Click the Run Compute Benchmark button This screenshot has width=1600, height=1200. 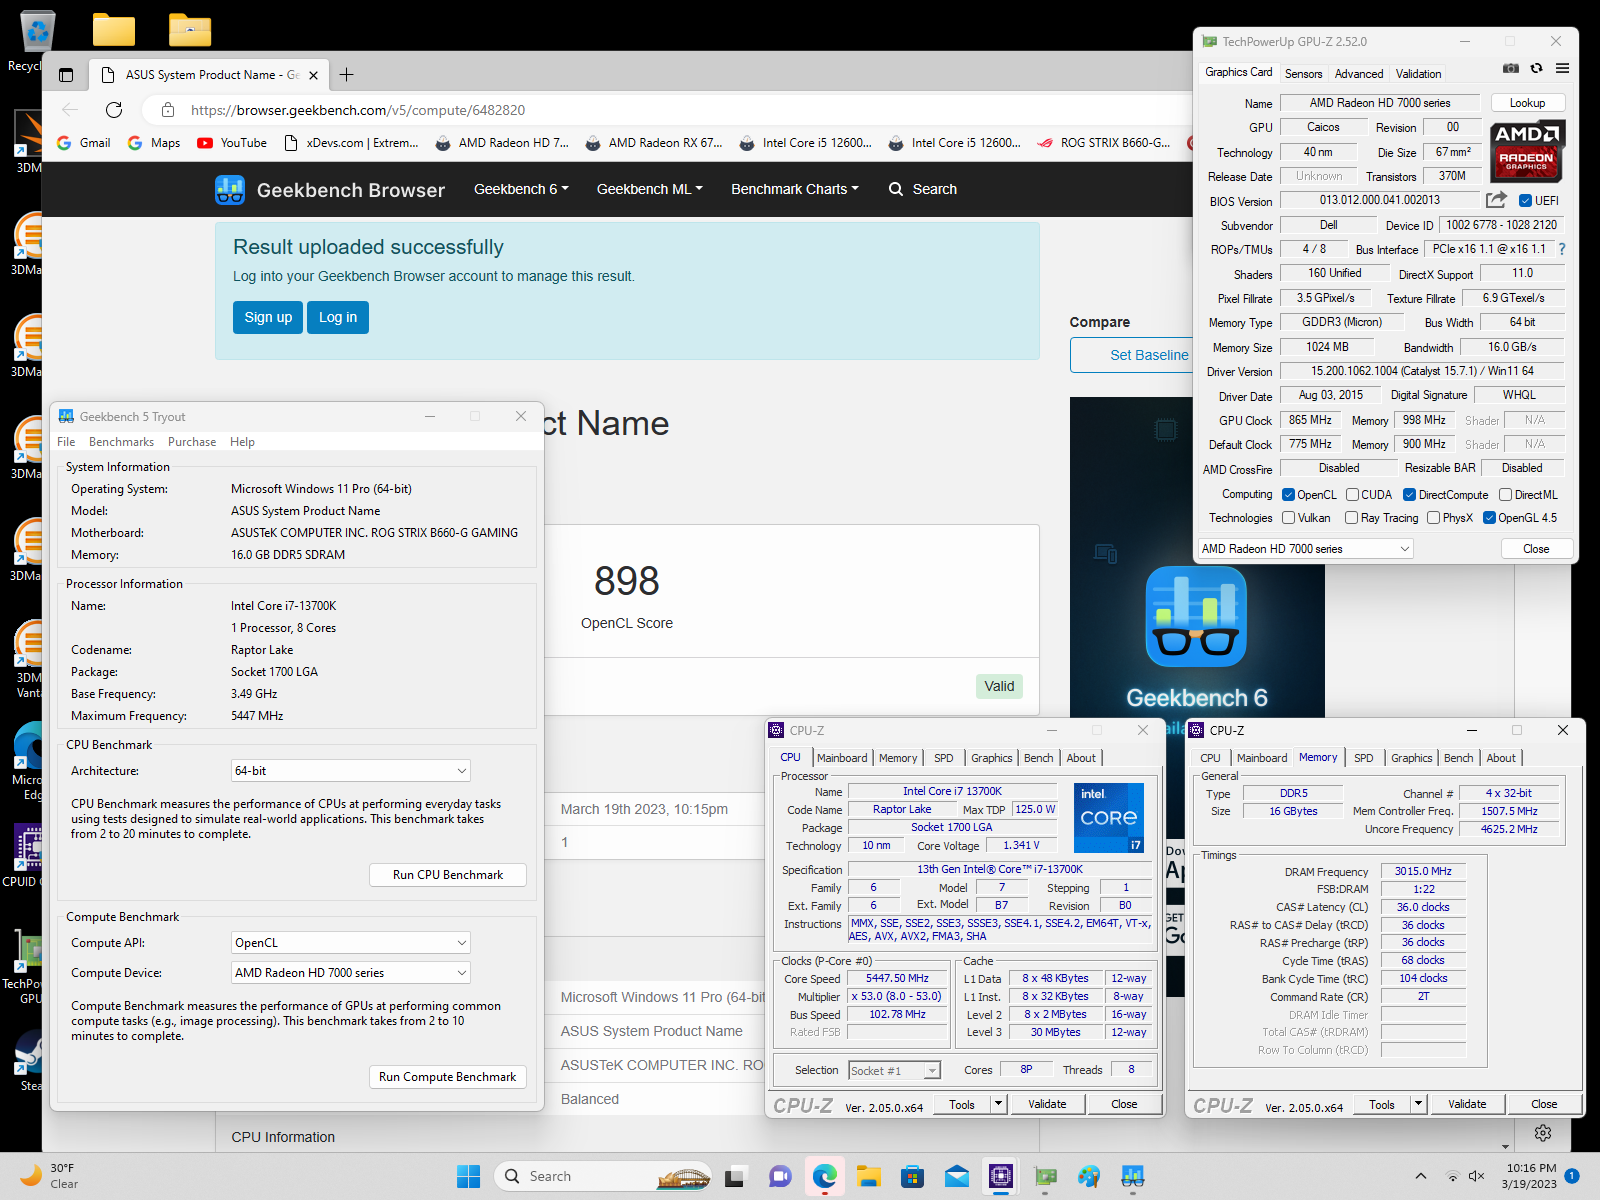click(448, 1077)
